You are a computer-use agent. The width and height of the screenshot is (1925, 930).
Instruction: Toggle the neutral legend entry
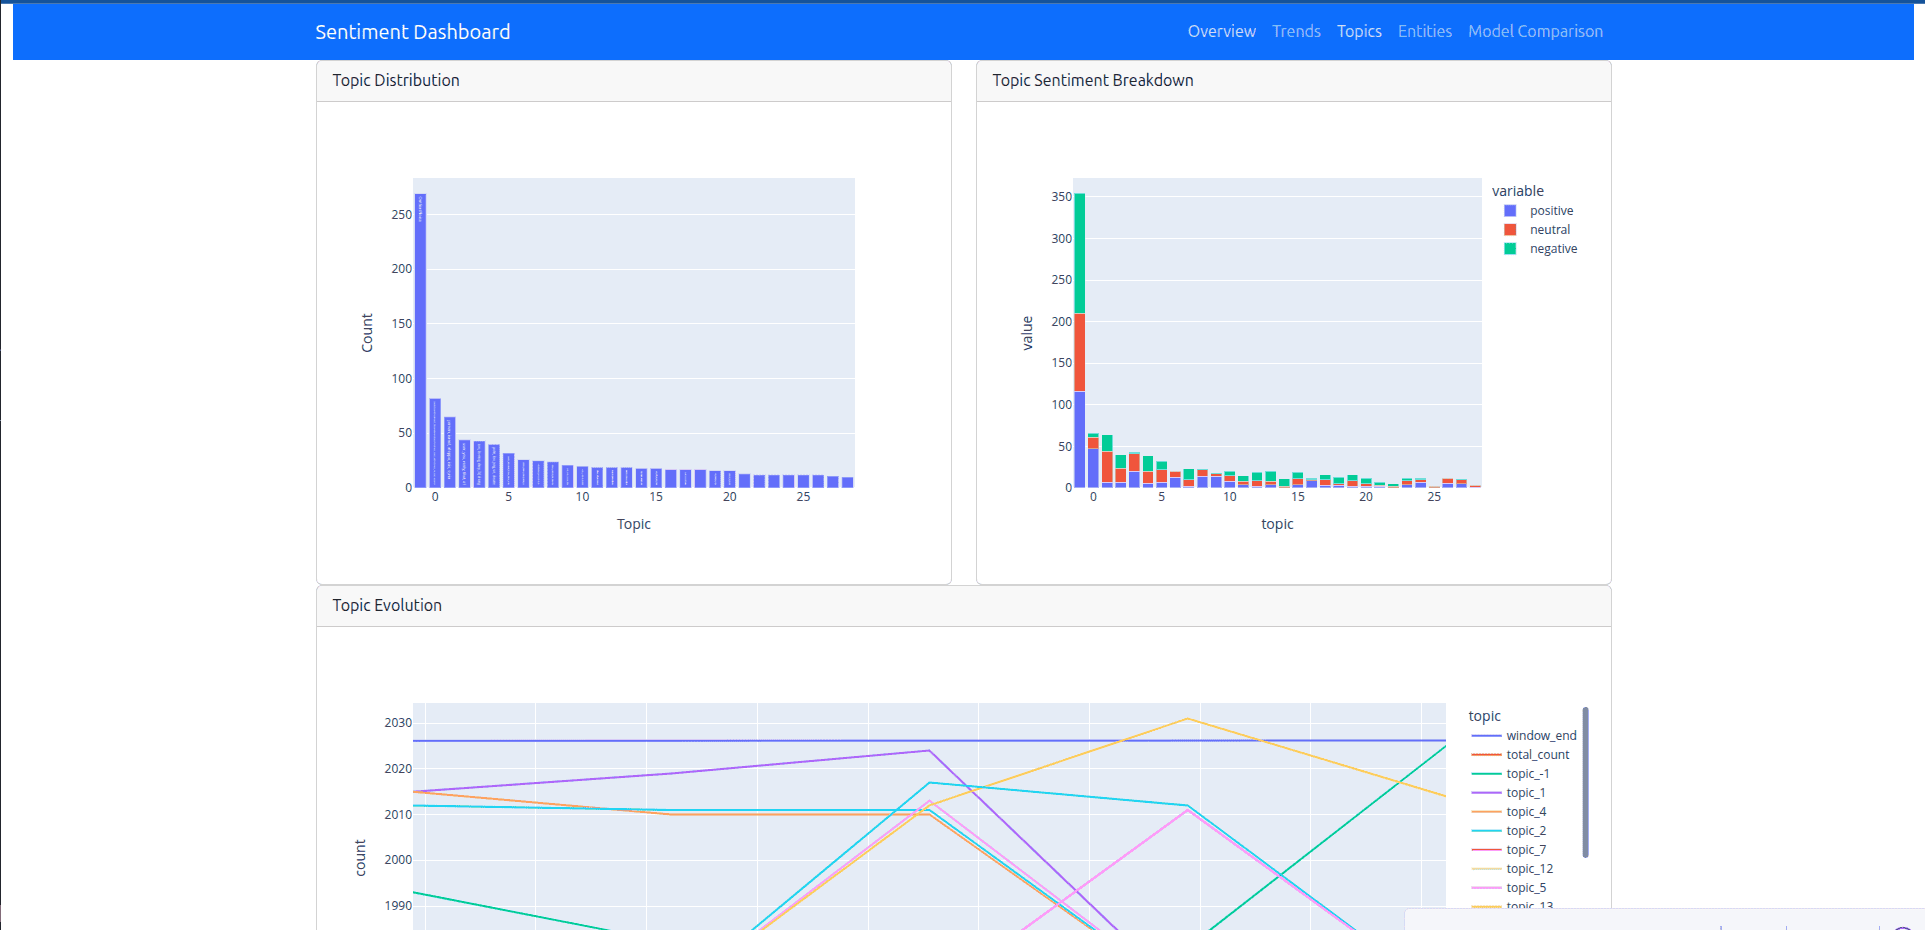point(1548,229)
